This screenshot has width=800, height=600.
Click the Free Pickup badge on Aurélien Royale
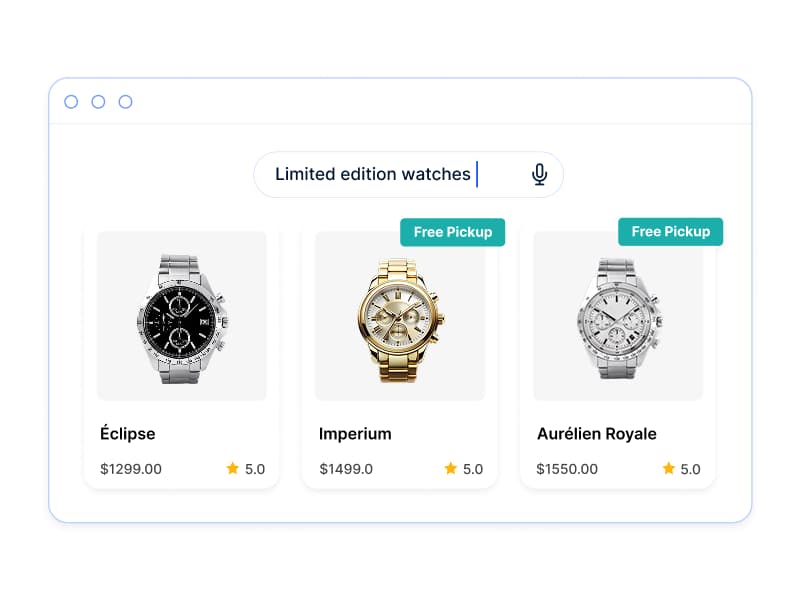[x=670, y=232]
